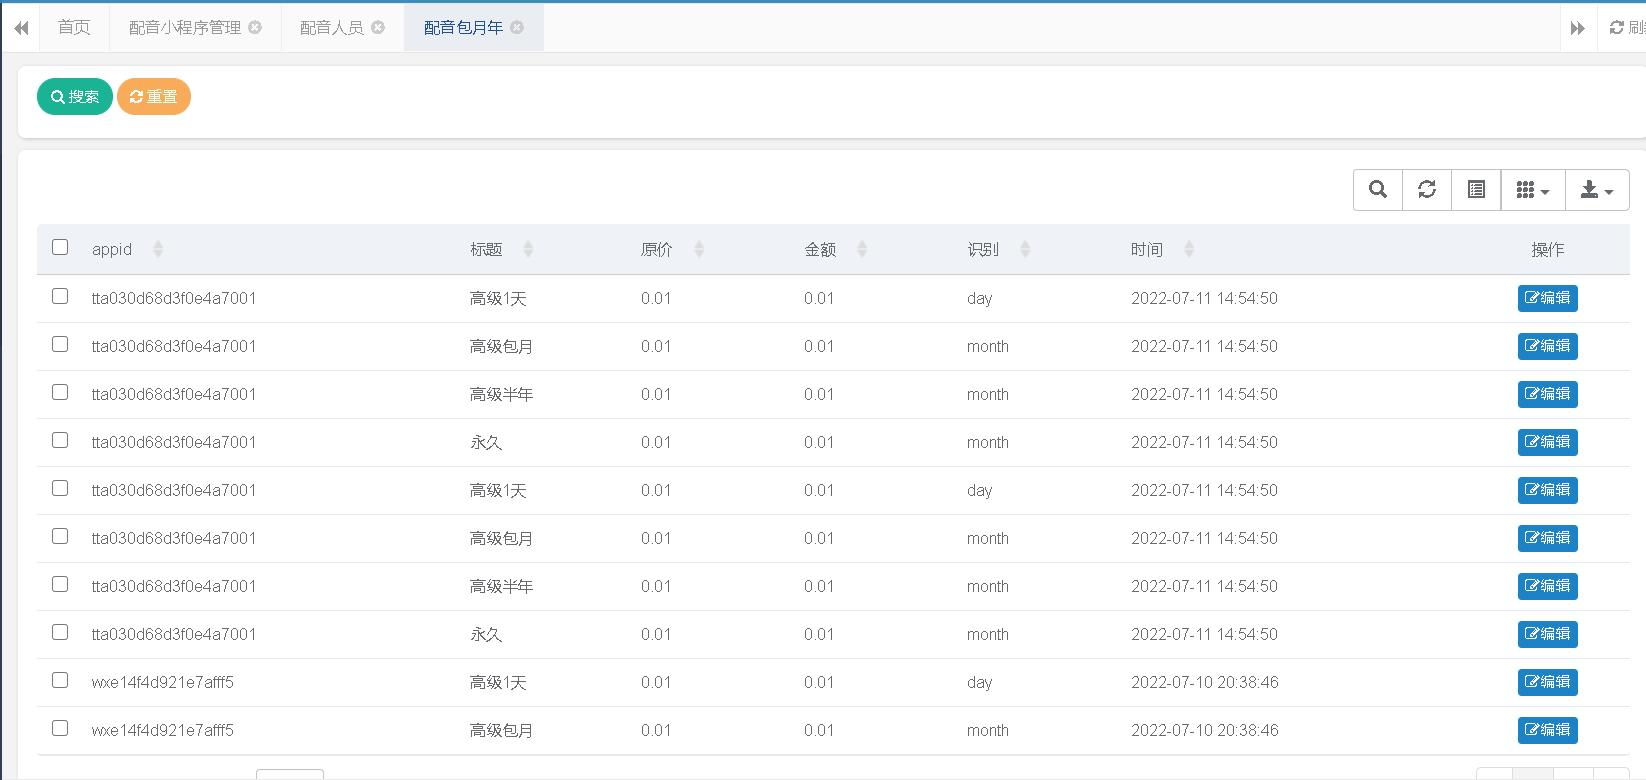This screenshot has width=1646, height=780.
Task: Sort the table by the 时间 column
Action: coord(1147,250)
